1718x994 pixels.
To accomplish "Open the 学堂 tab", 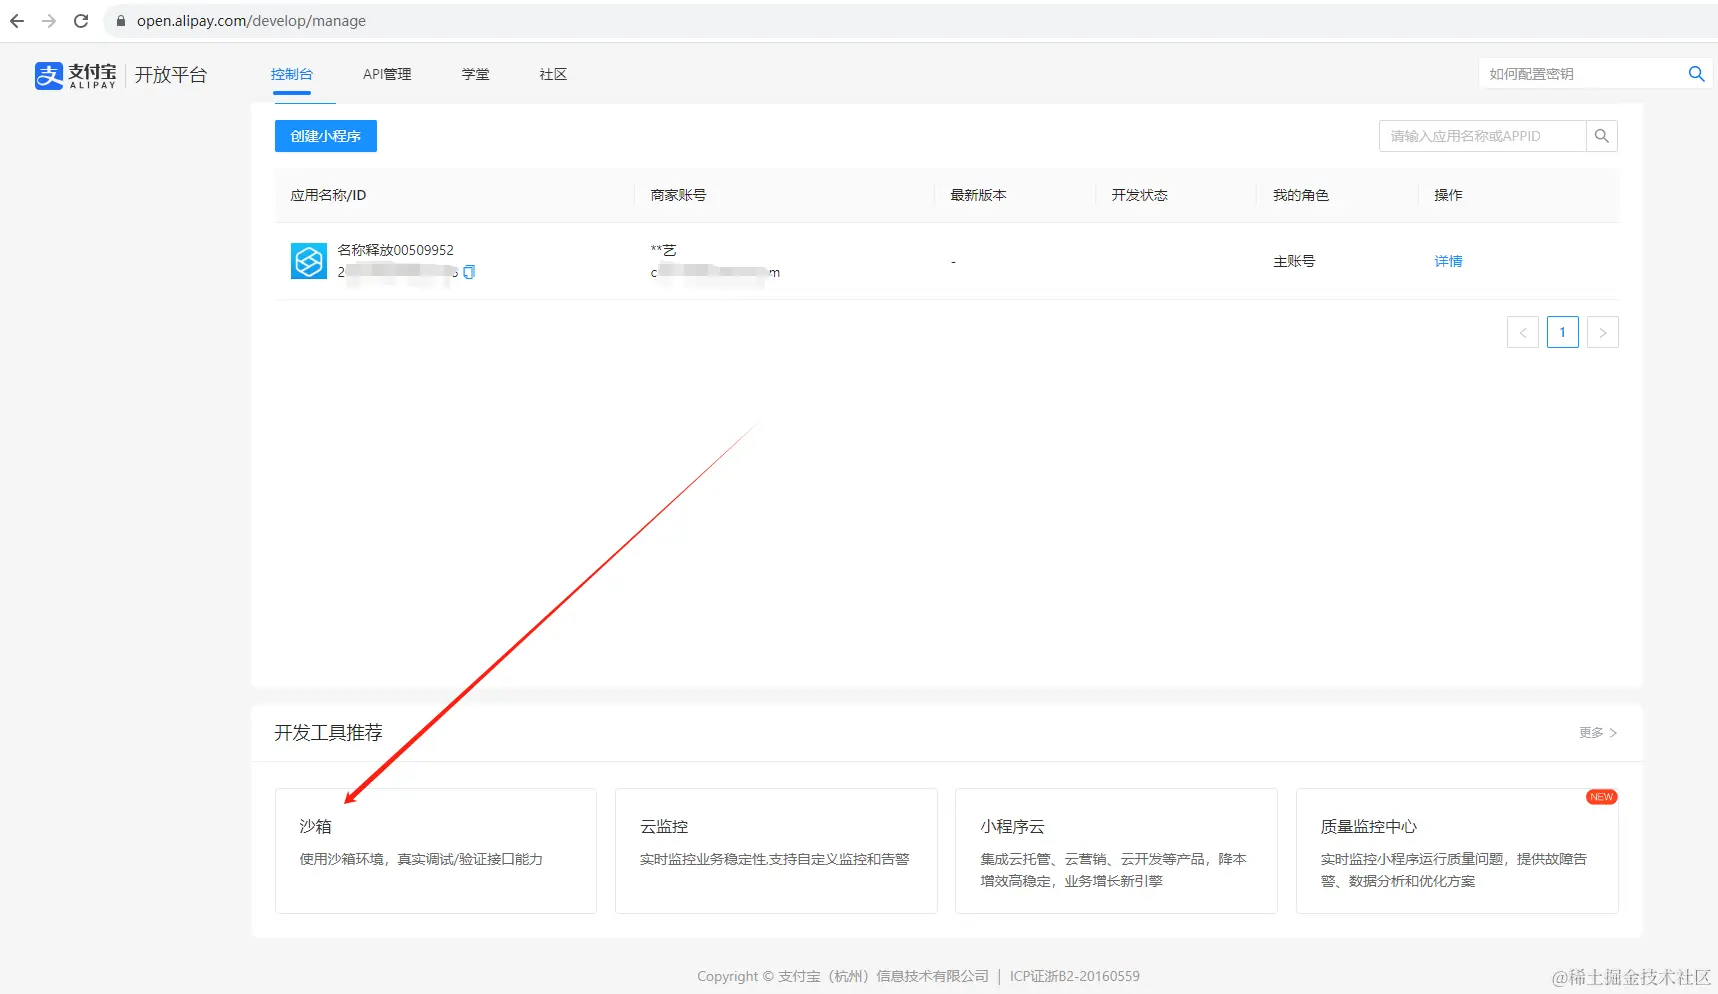I will (x=476, y=74).
